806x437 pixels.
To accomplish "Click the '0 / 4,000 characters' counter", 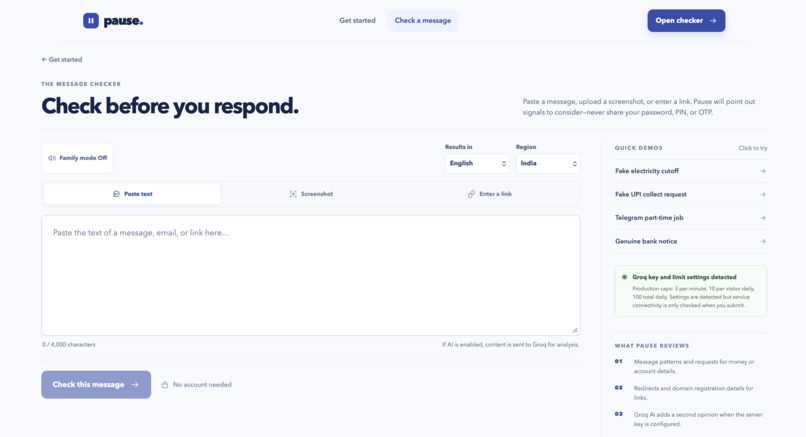I will (x=69, y=344).
